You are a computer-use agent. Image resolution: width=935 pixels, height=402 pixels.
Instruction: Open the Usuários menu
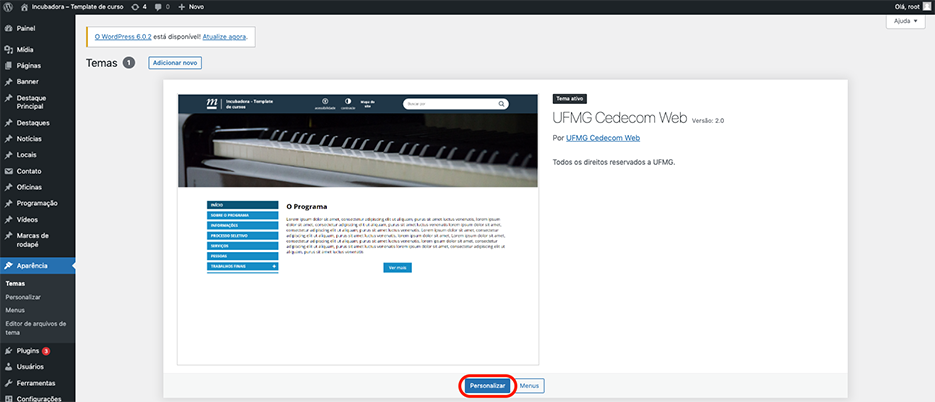coord(30,367)
